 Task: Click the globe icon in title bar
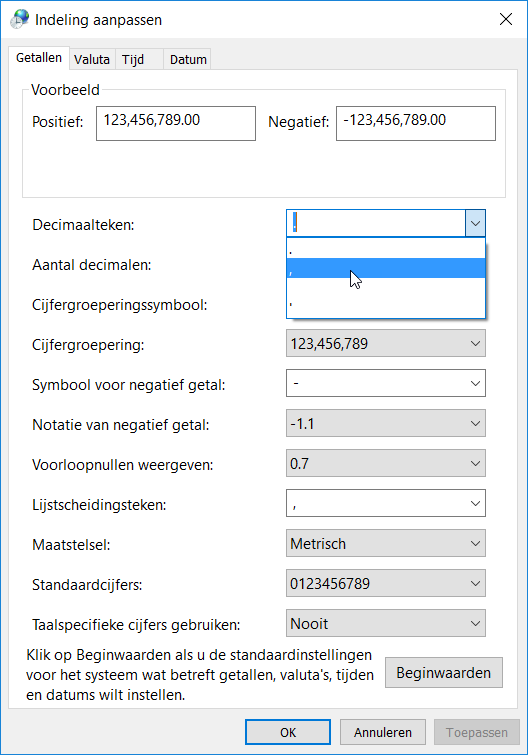coord(20,19)
